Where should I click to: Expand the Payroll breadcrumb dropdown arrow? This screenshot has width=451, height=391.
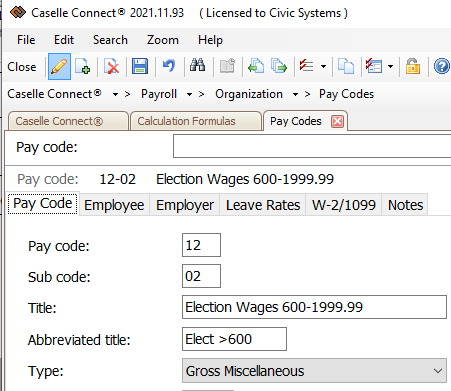(189, 94)
